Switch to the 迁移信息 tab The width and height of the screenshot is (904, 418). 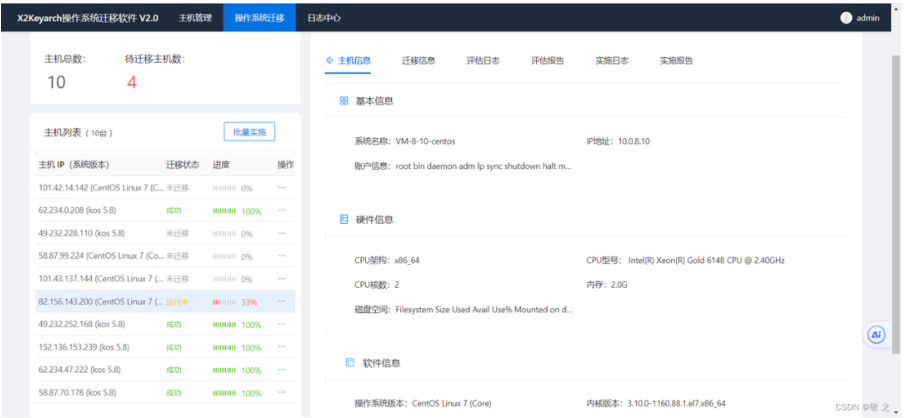(x=418, y=60)
